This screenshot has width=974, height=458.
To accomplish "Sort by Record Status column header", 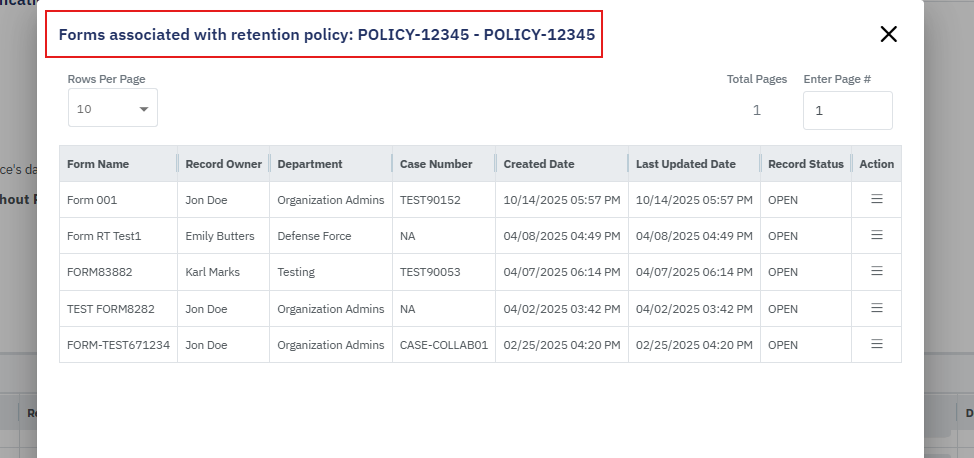I will click(x=805, y=164).
